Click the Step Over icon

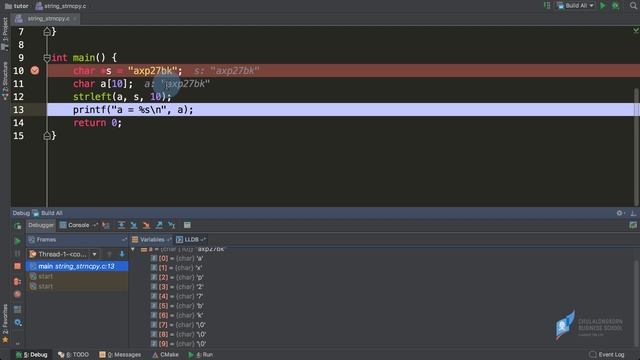[x=121, y=225]
